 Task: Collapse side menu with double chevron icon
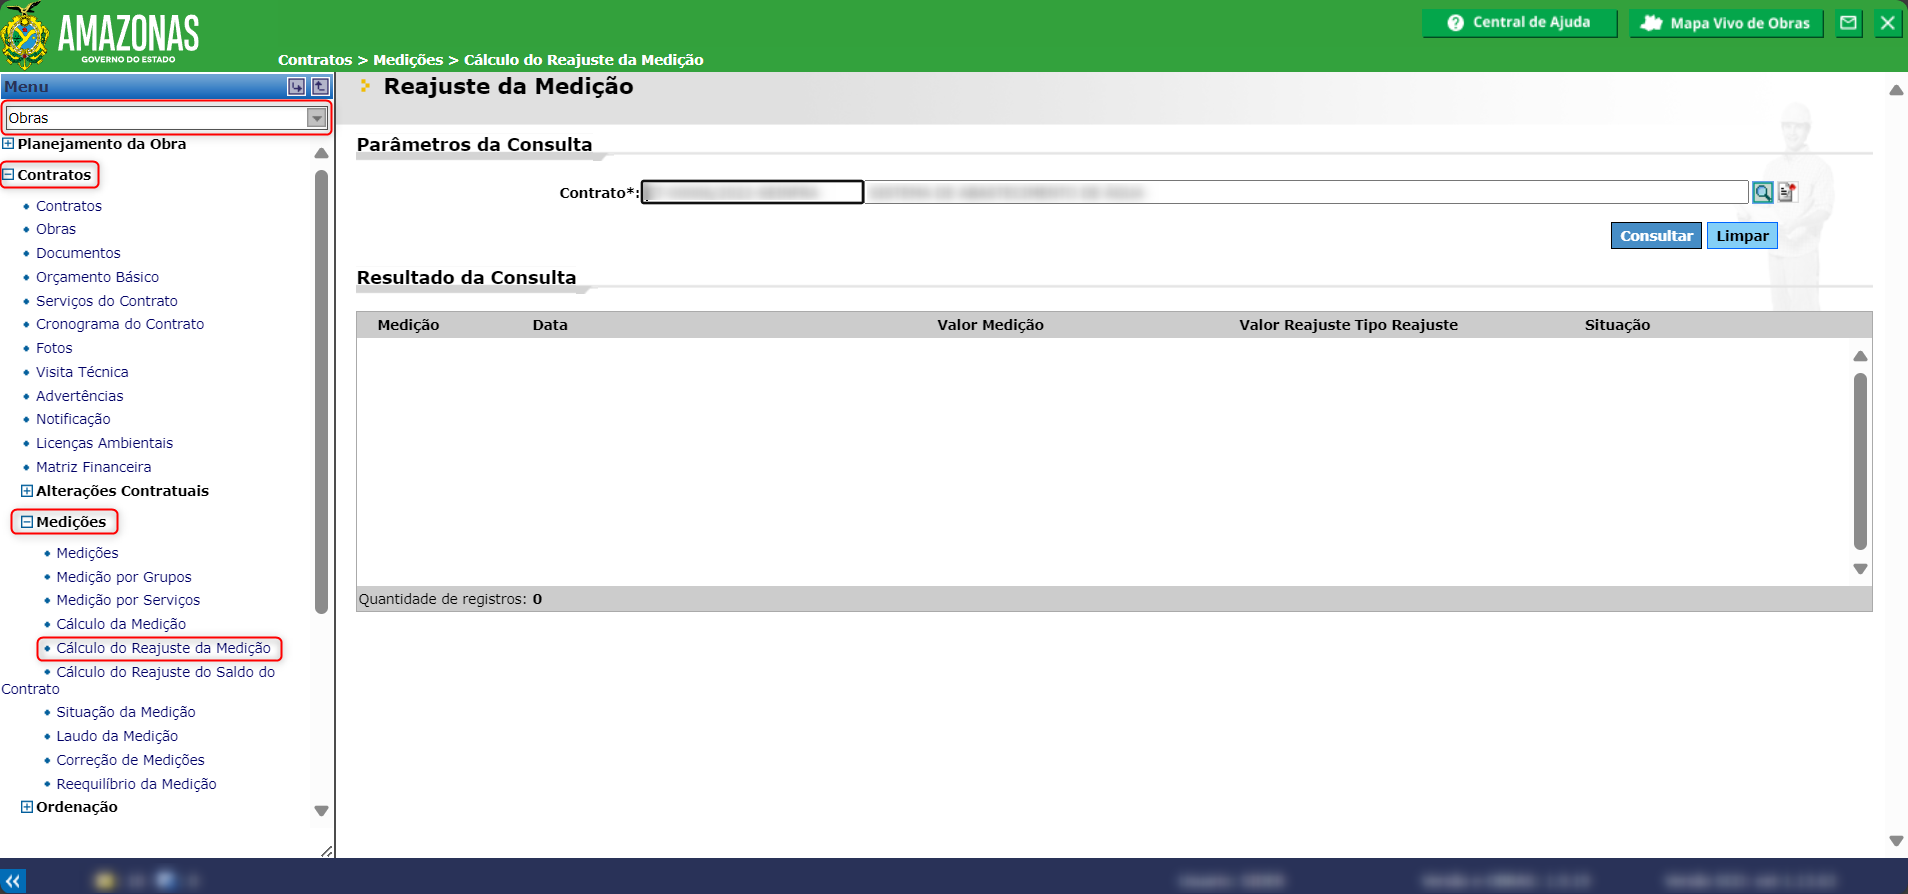pyautogui.click(x=13, y=881)
